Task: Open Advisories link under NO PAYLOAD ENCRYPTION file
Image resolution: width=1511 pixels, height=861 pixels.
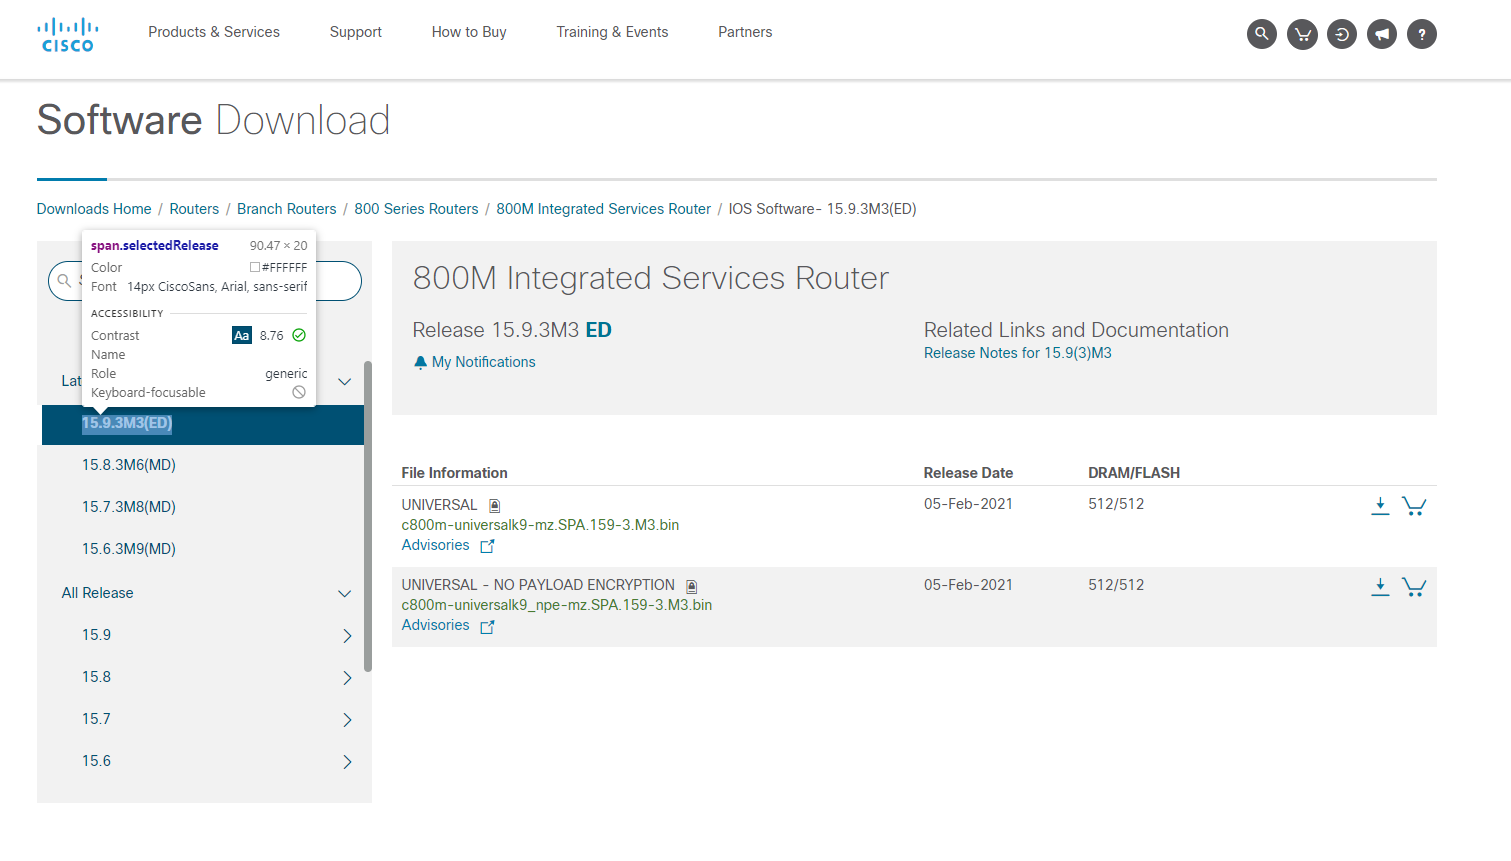Action: (435, 625)
